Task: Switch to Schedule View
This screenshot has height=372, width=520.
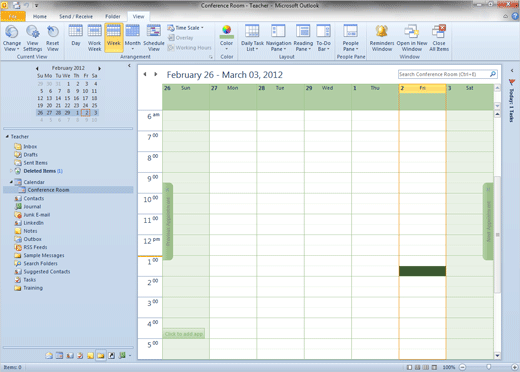Action: (154, 38)
